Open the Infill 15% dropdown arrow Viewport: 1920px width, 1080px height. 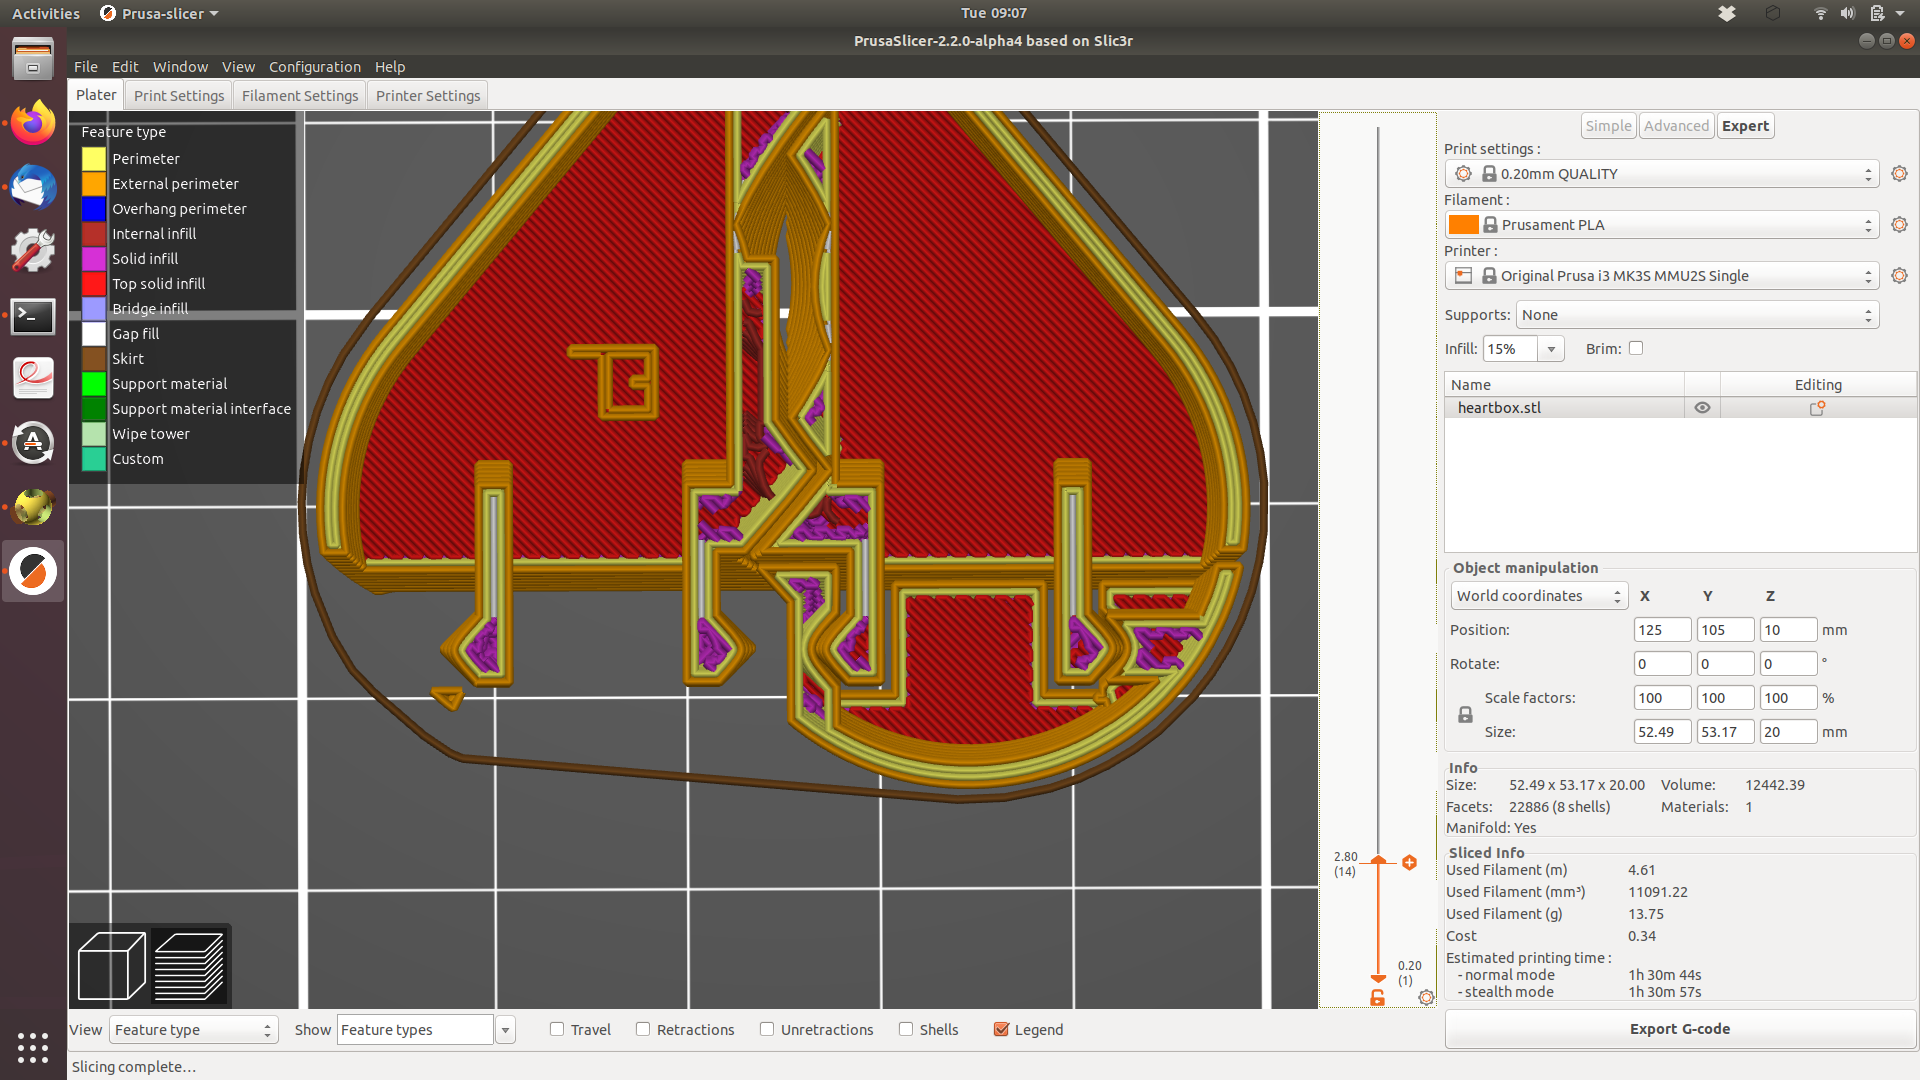tap(1551, 349)
